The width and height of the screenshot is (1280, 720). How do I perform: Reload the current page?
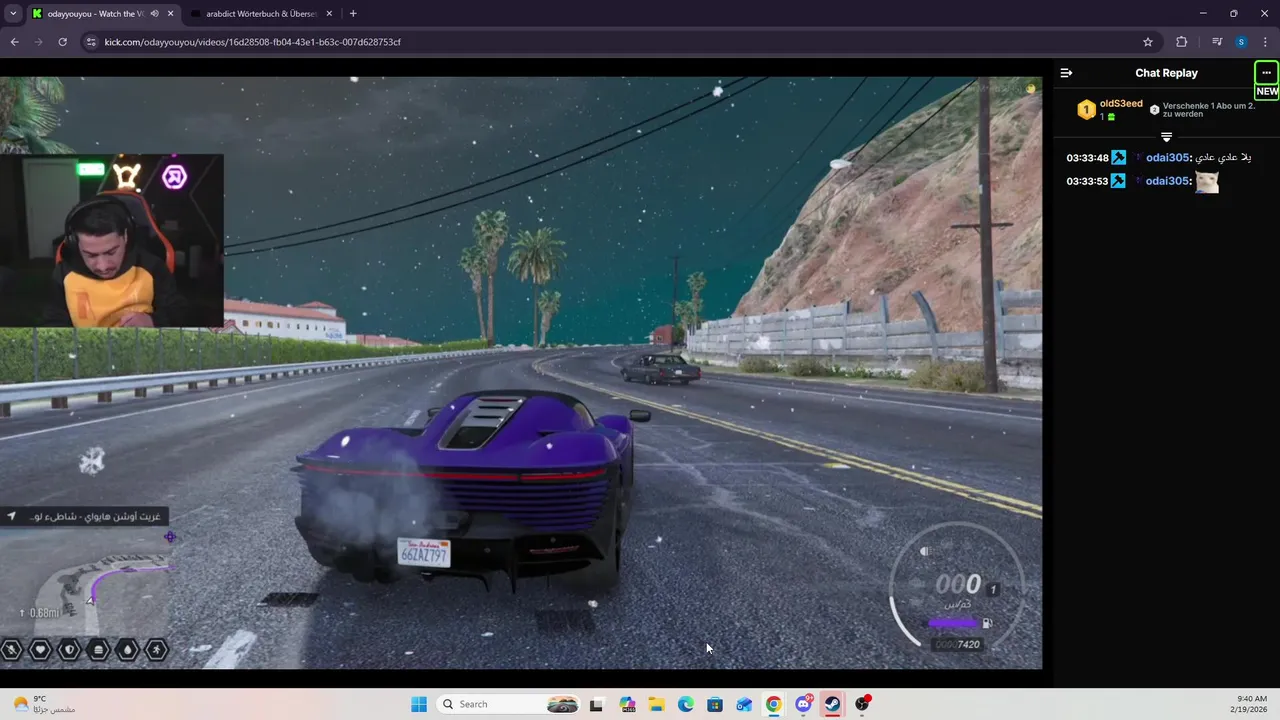62,42
